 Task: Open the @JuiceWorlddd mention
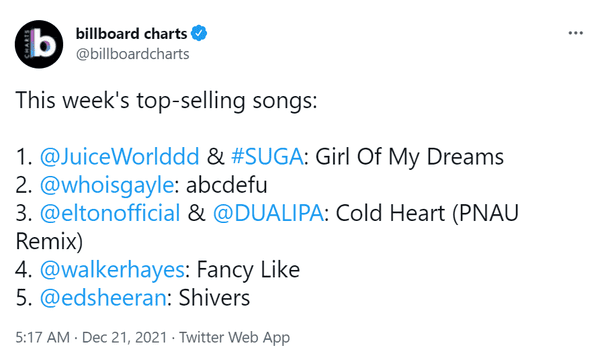point(120,157)
